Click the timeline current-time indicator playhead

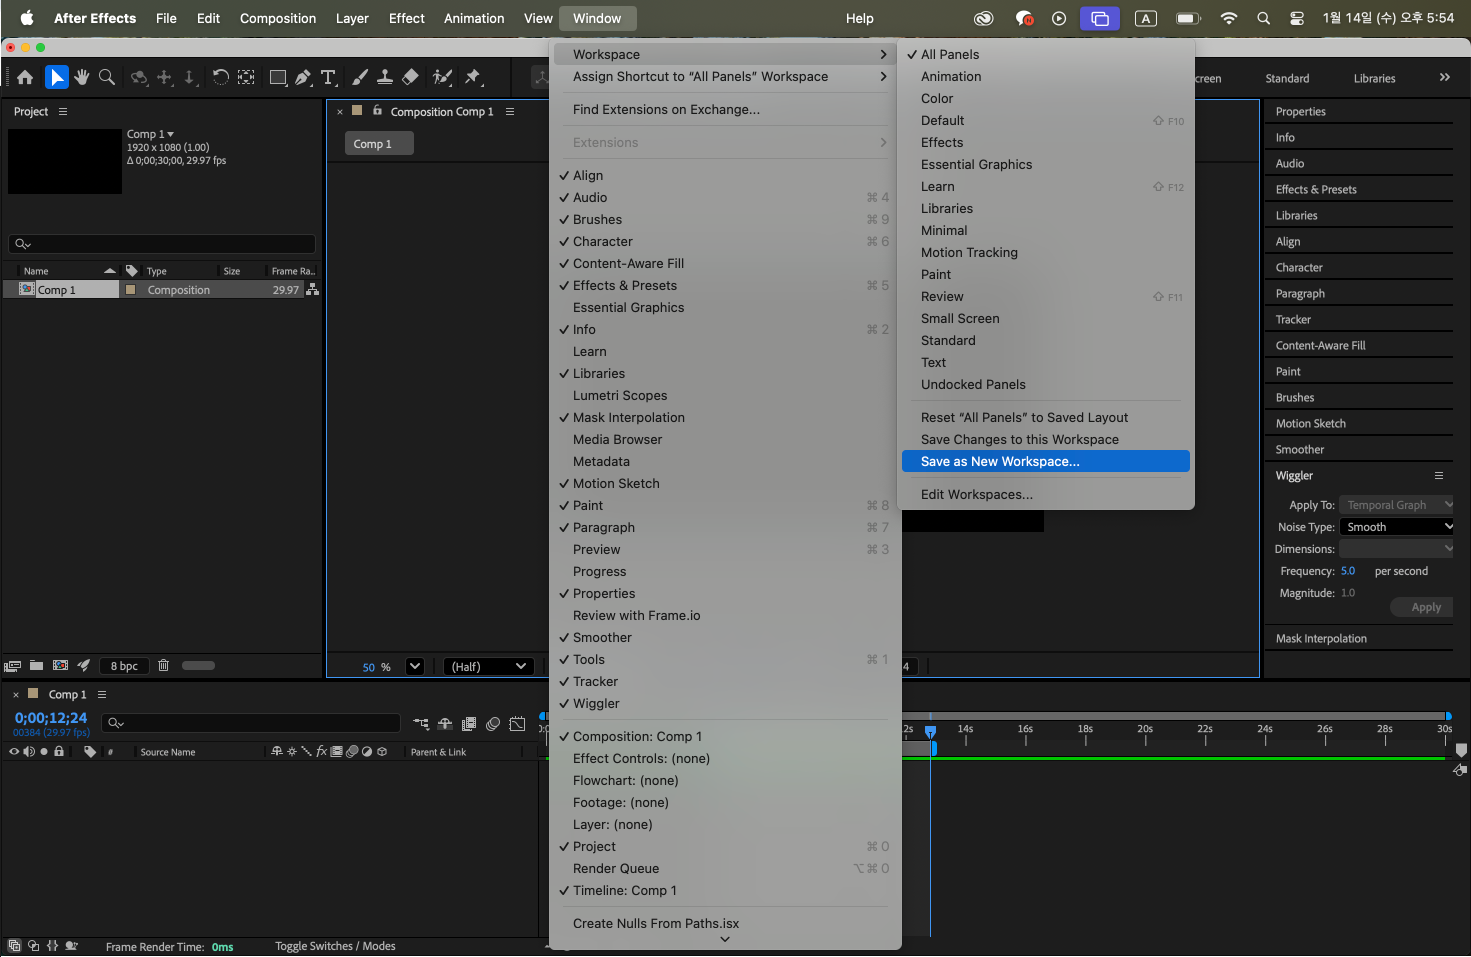930,733
